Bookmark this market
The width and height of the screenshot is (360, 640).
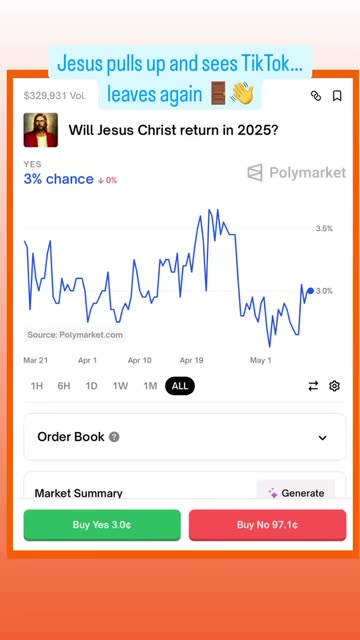tap(337, 96)
